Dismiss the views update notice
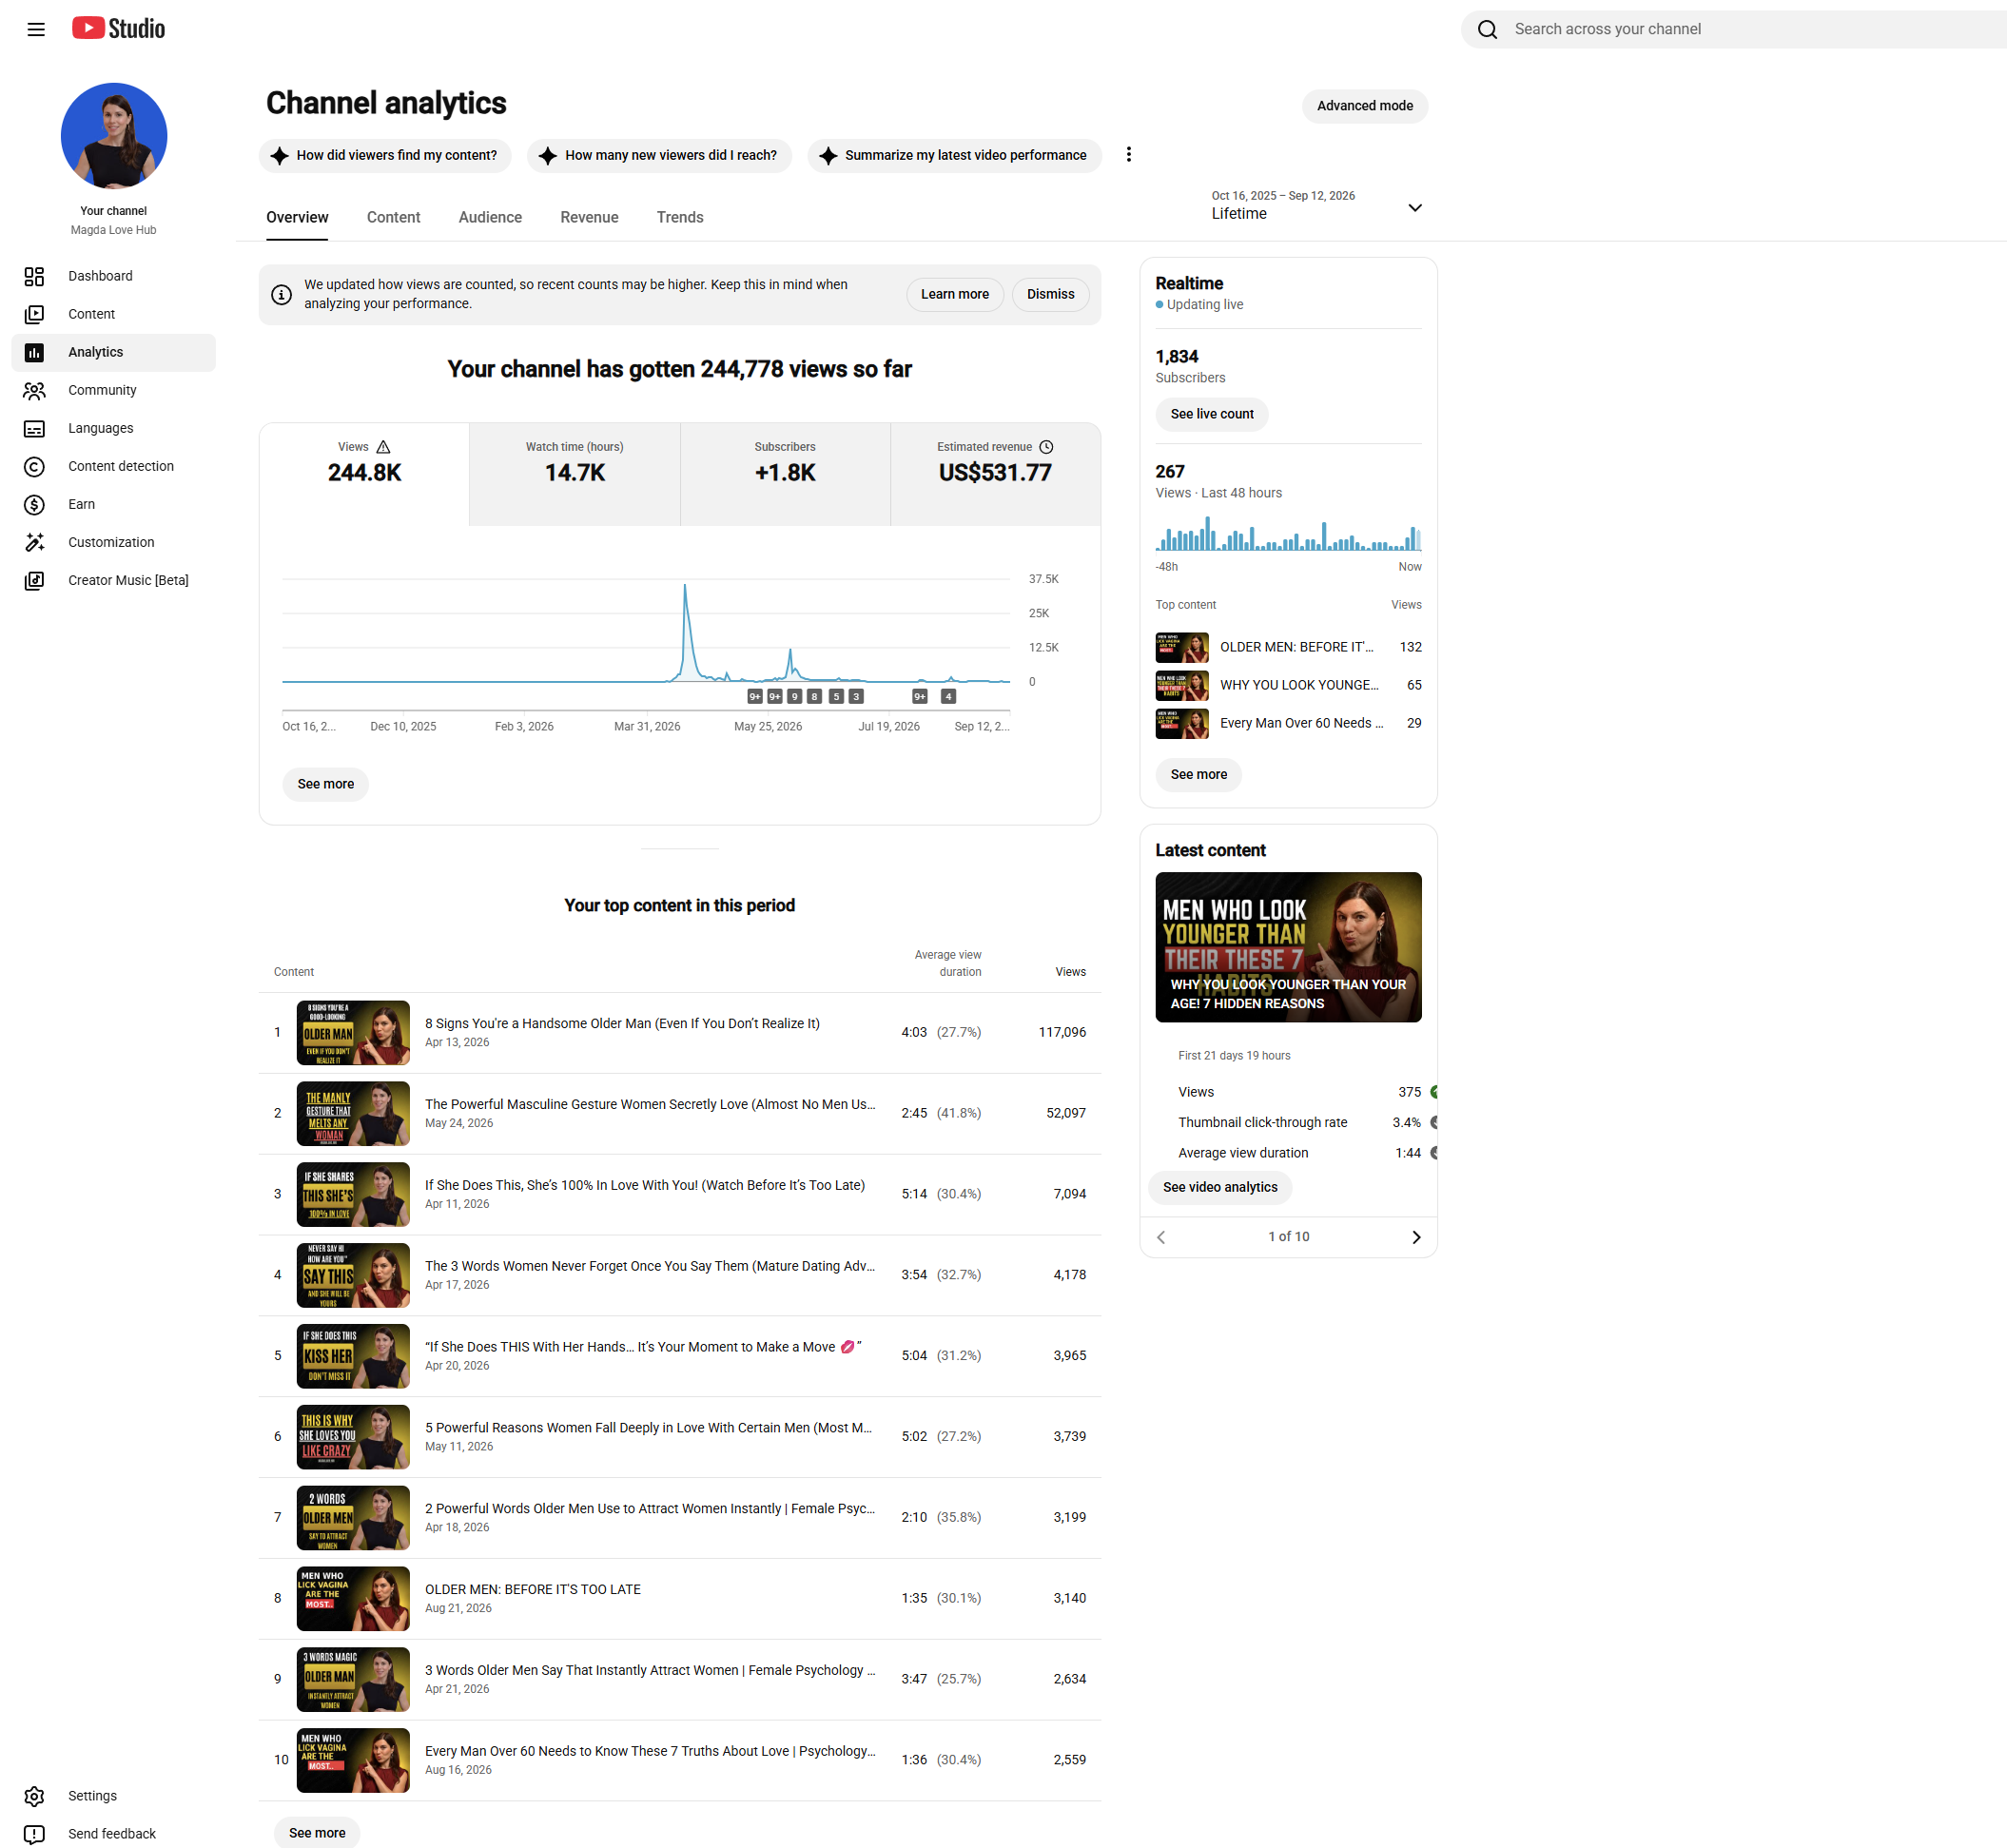Screen dimensions: 2007x1848 point(1050,294)
